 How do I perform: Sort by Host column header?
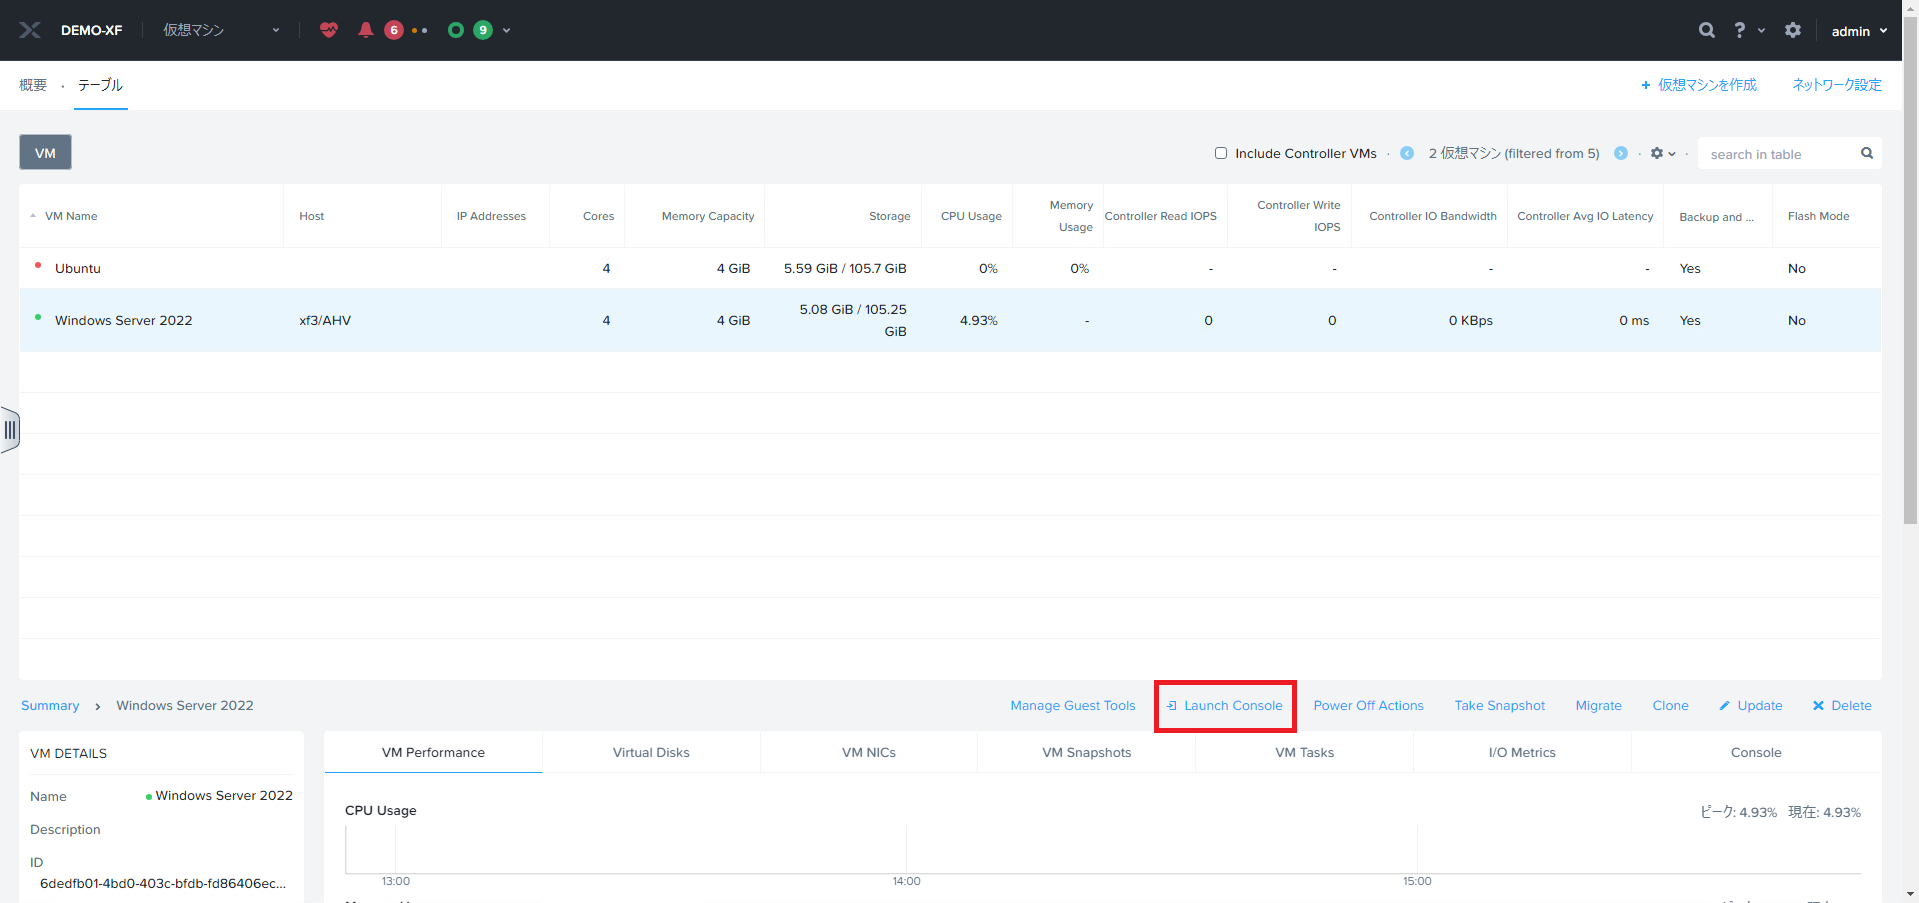pyautogui.click(x=311, y=216)
